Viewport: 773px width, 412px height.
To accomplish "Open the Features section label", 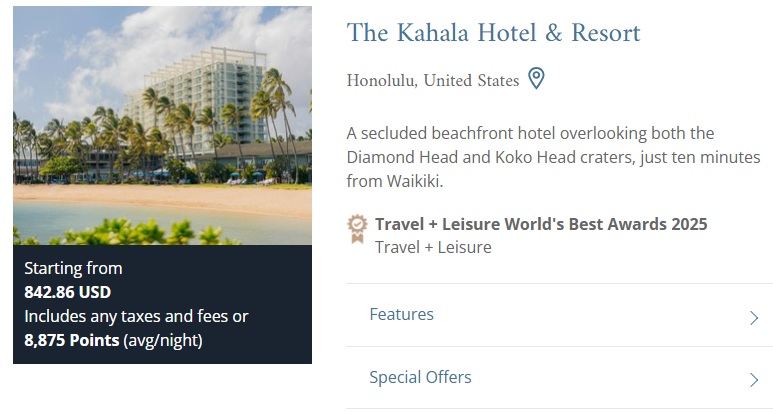I will 401,314.
